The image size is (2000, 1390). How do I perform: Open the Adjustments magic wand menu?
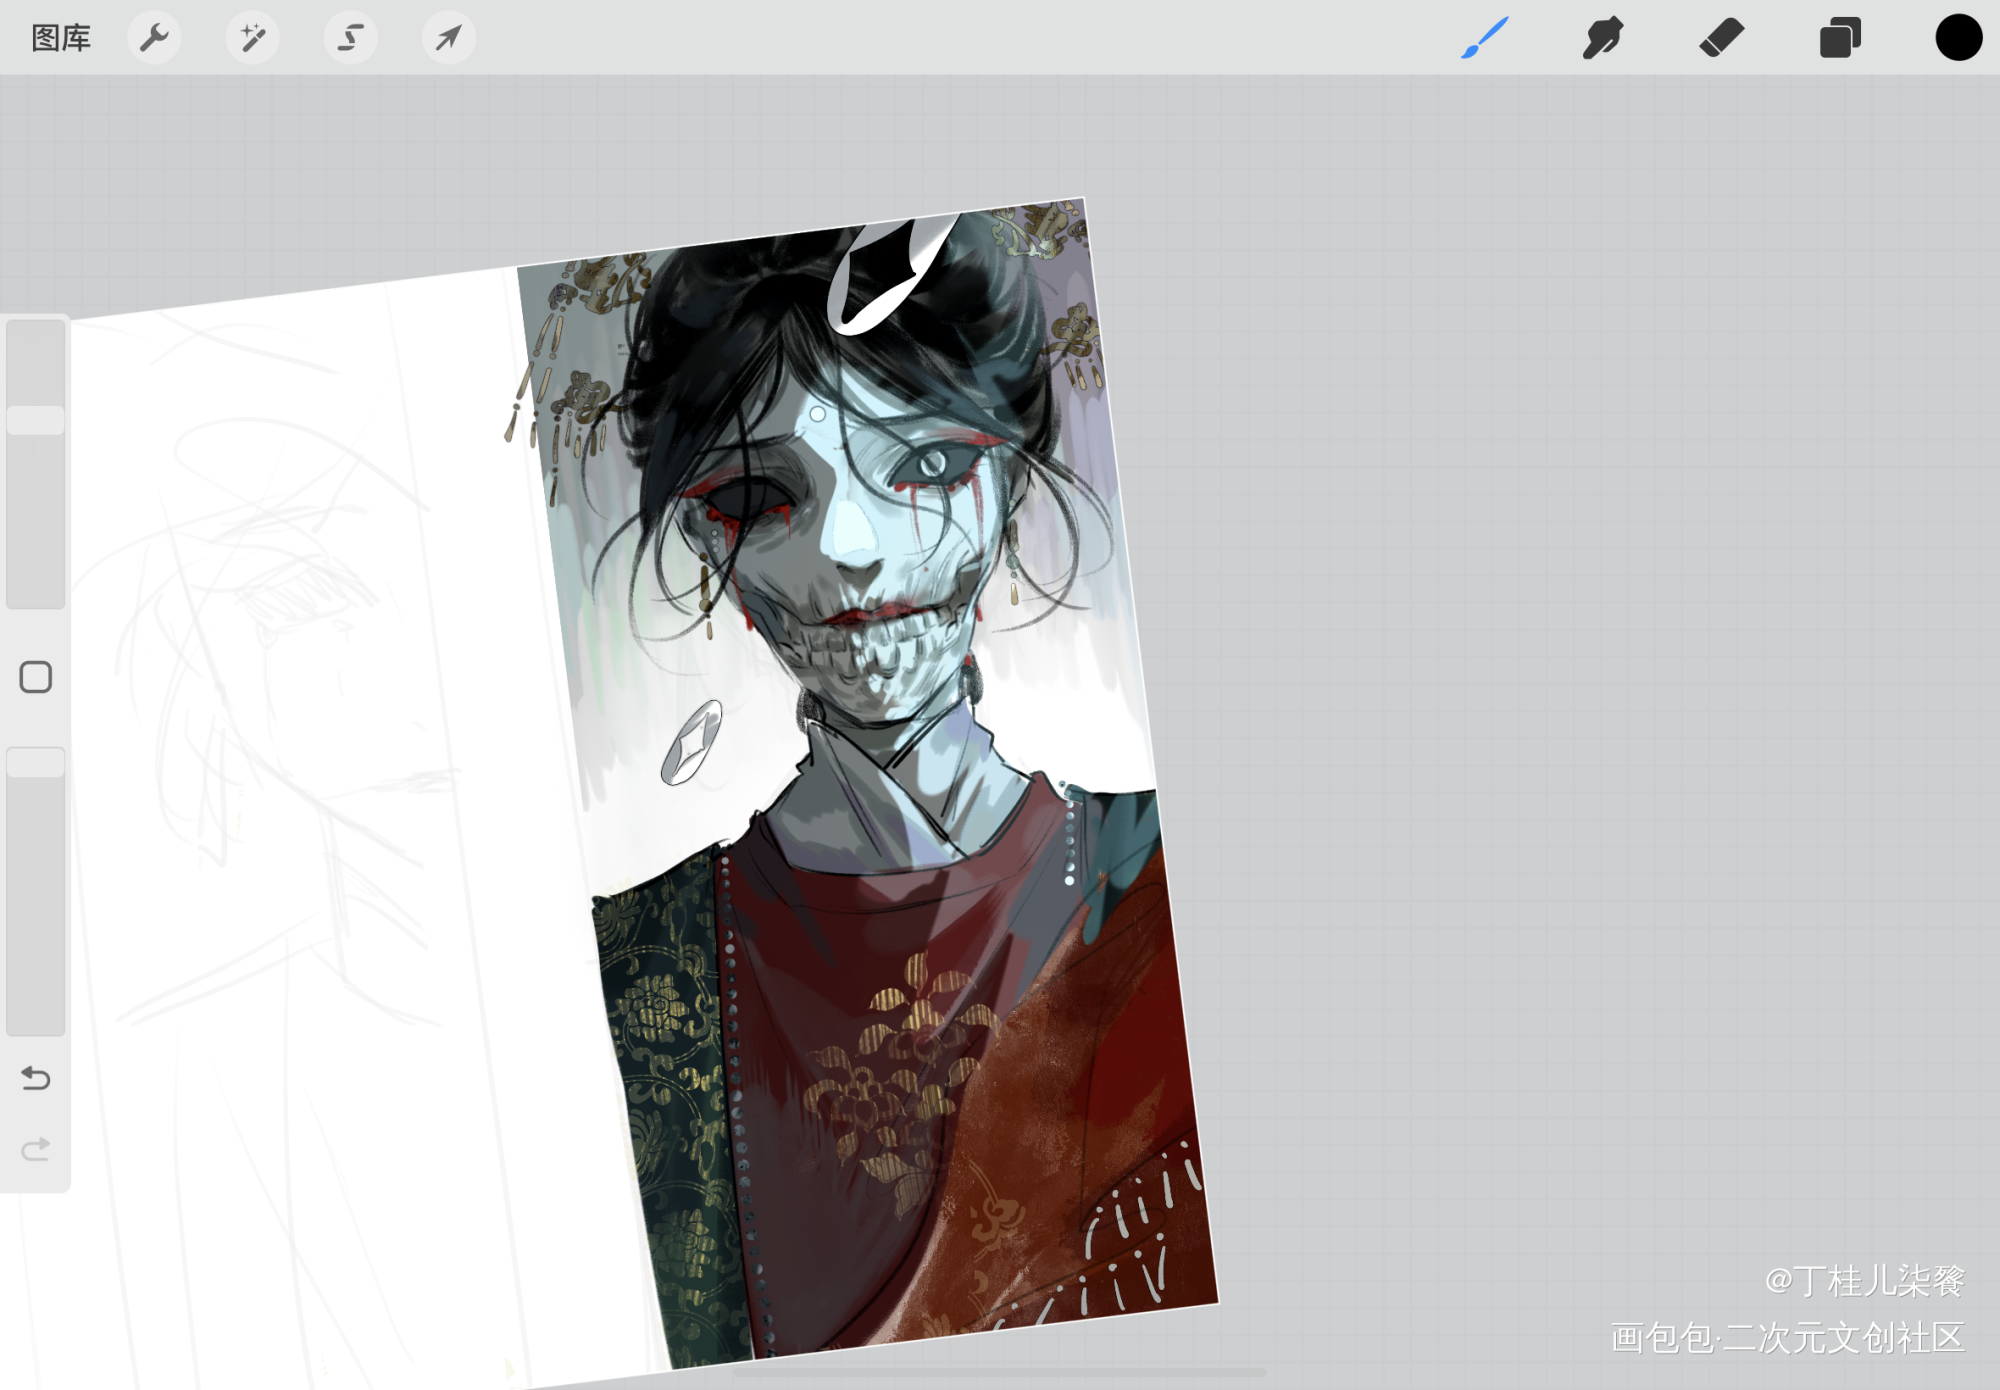(x=252, y=38)
